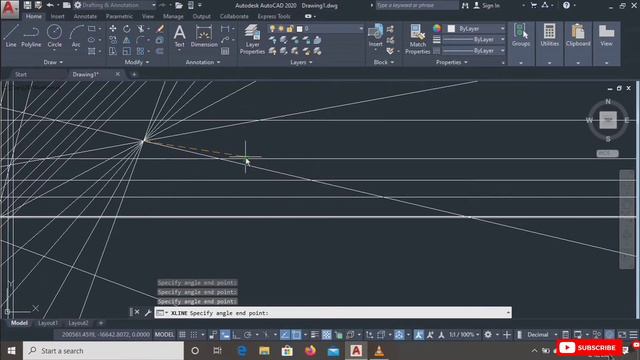Image resolution: width=640 pixels, height=360 pixels.
Task: Open the Annotate ribbon tab
Action: click(85, 16)
